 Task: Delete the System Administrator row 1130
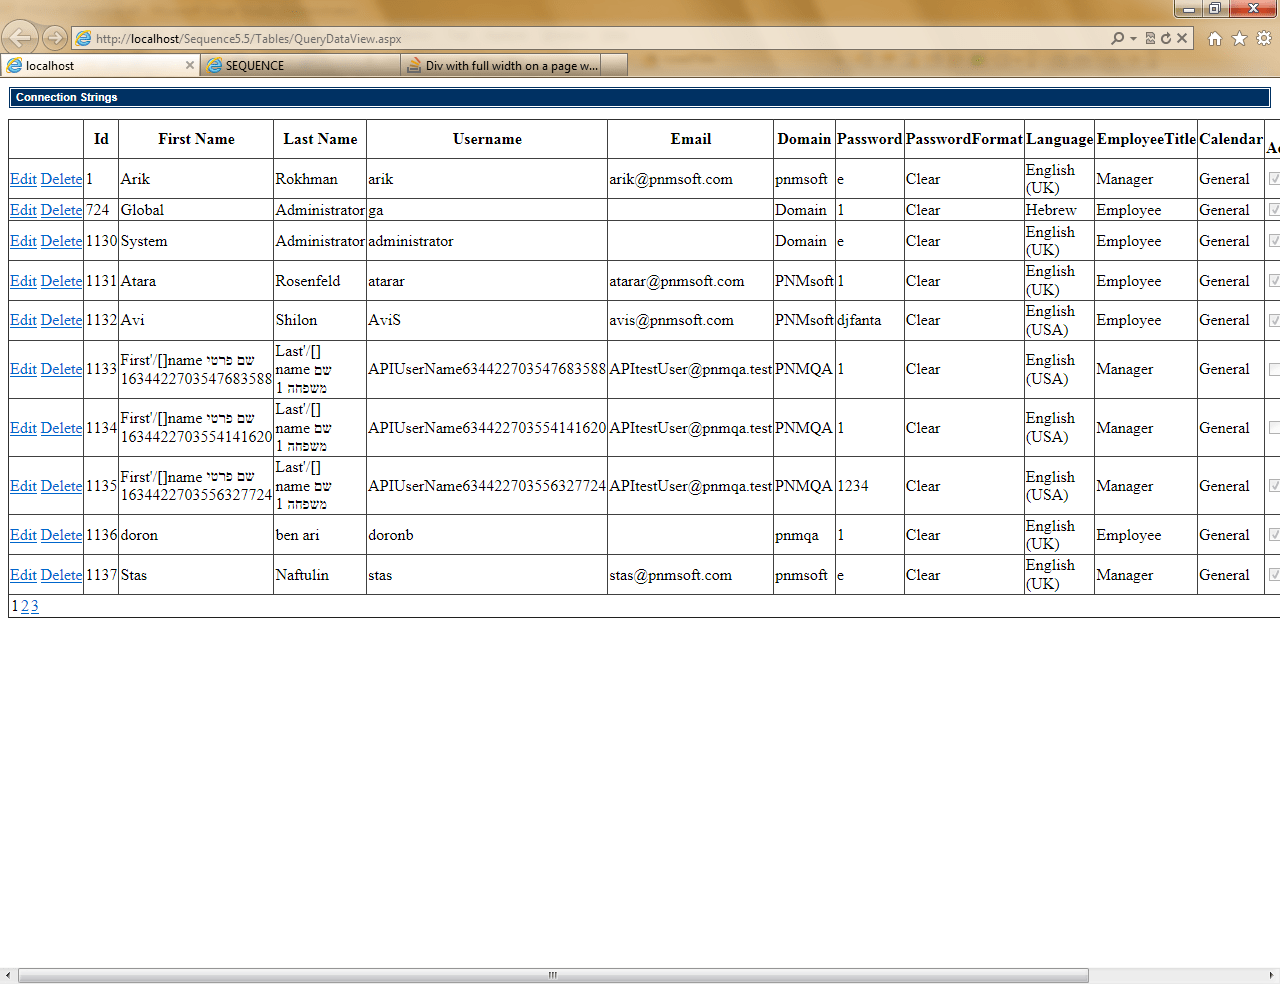click(61, 241)
